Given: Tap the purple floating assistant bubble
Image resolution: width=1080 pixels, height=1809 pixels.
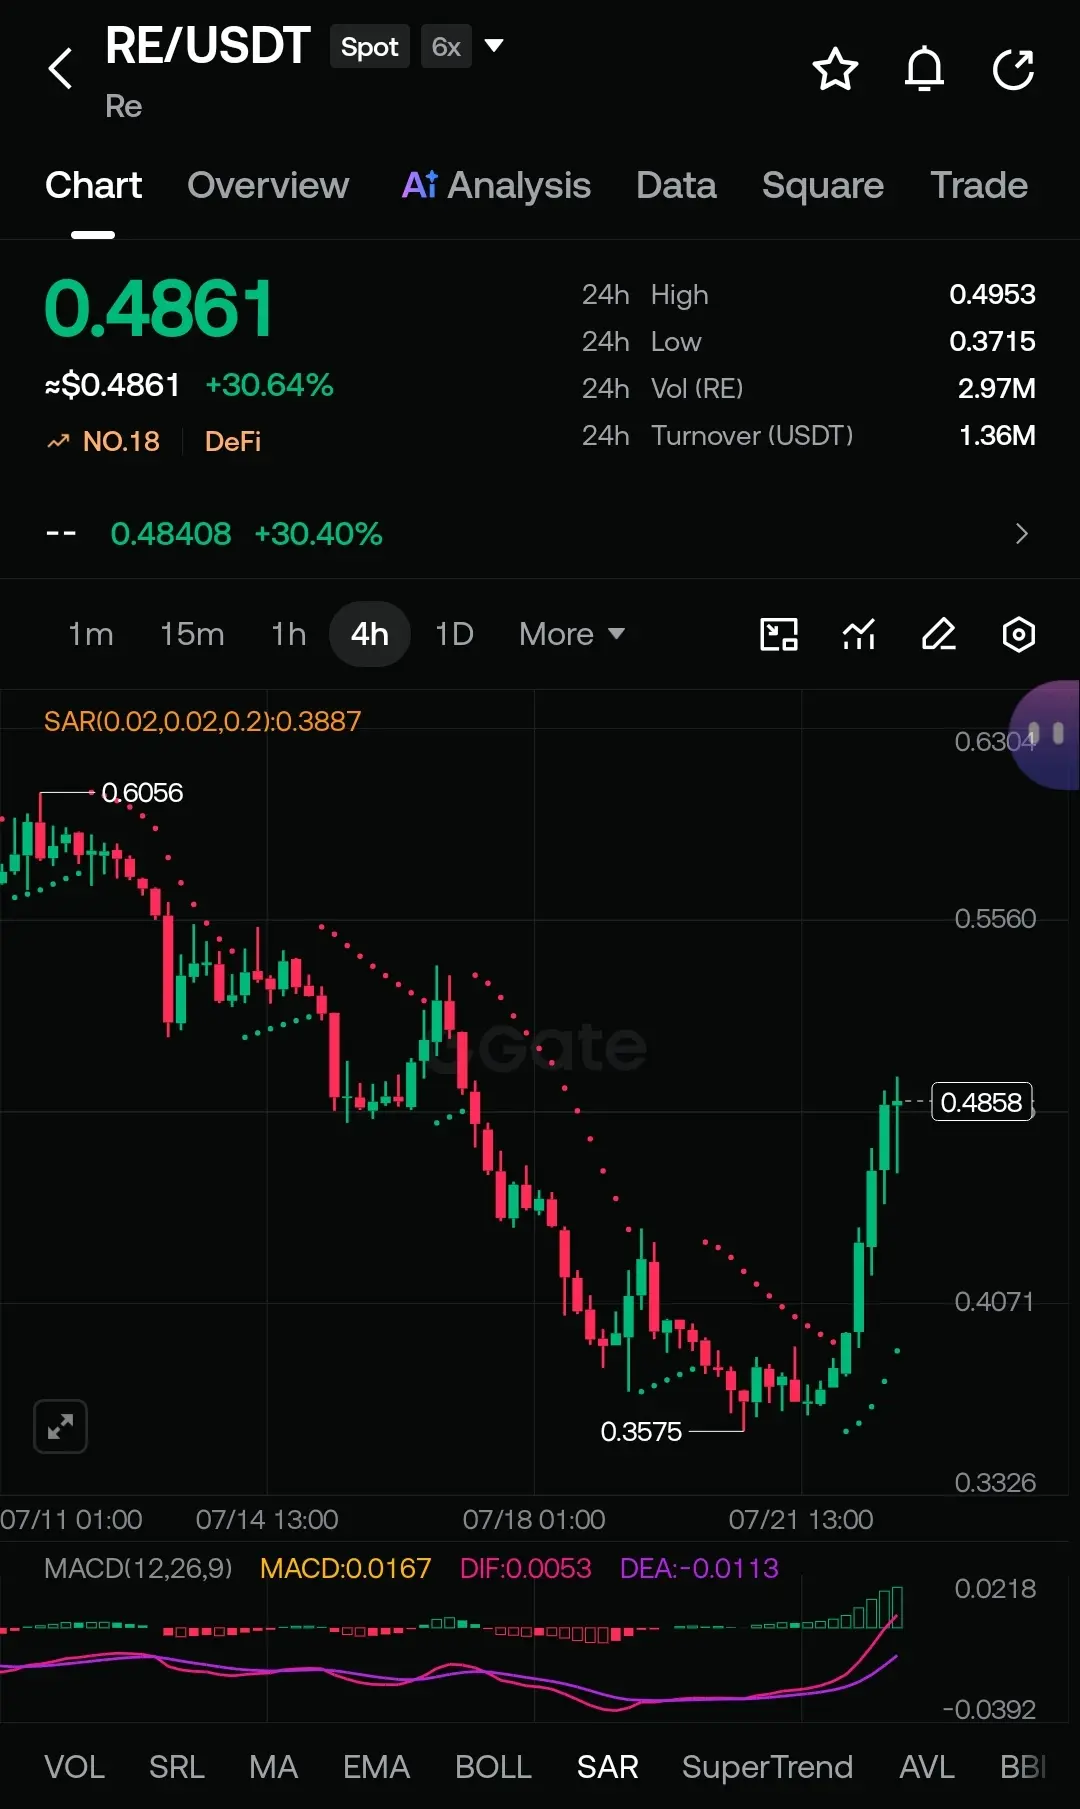Looking at the screenshot, I should [1045, 735].
